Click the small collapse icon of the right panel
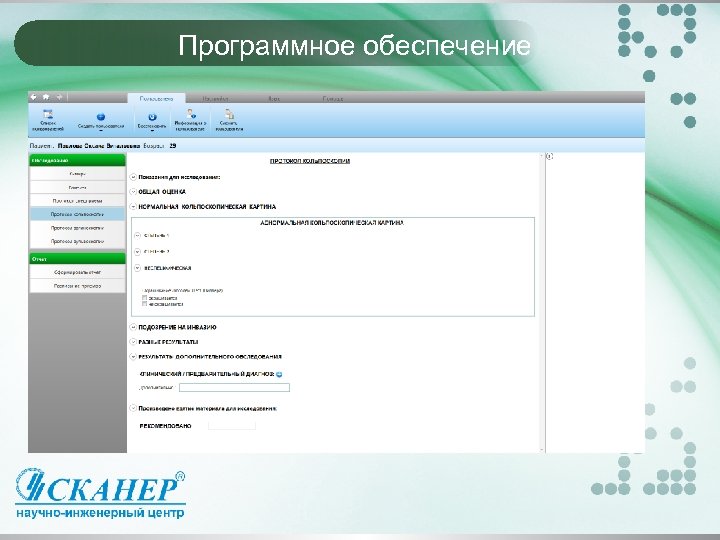Viewport: 720px width, 540px height. (x=550, y=156)
